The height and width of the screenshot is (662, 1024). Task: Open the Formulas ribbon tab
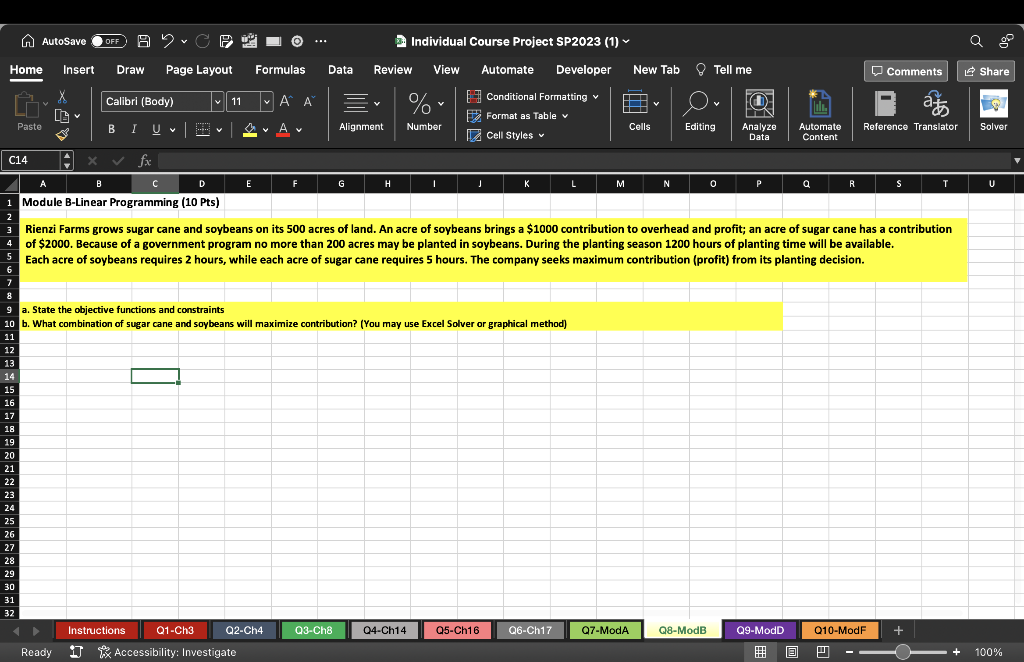[280, 70]
